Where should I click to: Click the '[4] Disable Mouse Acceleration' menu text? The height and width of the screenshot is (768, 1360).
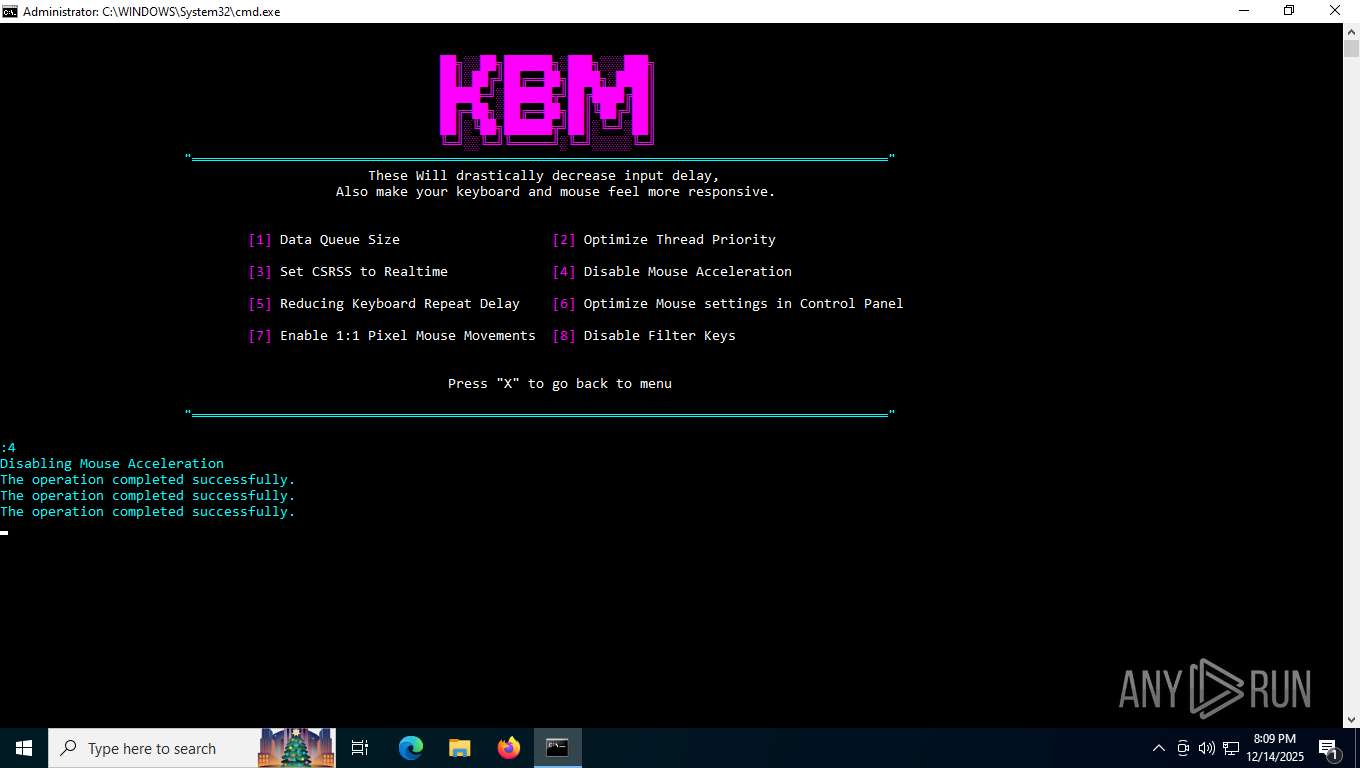click(x=672, y=272)
